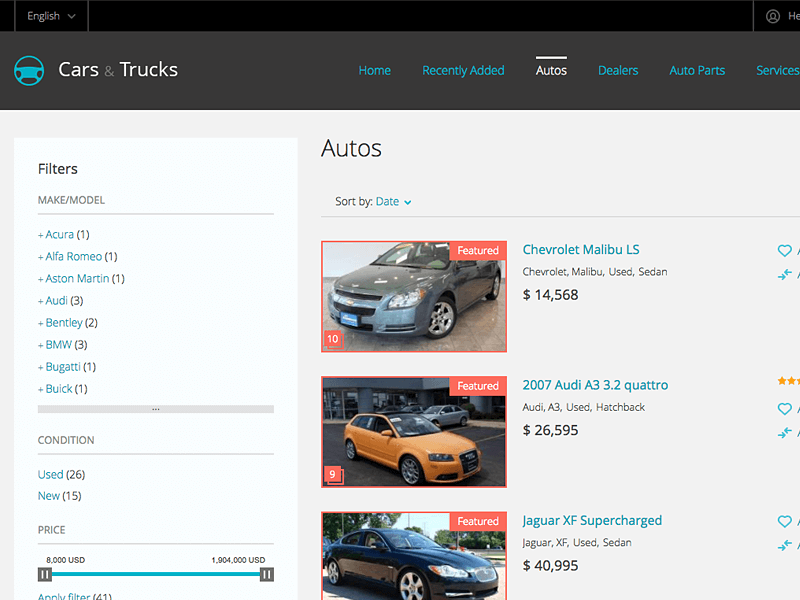Open the Chevrolet Malibu LS listing title
This screenshot has height=600, width=800.
click(581, 249)
